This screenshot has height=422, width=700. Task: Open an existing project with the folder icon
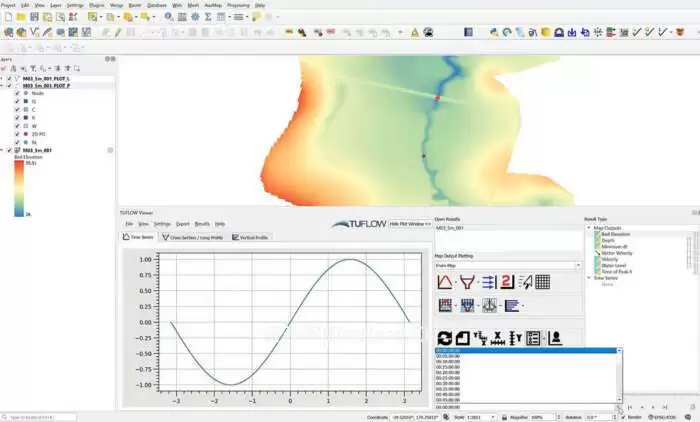pyautogui.click(x=21, y=17)
